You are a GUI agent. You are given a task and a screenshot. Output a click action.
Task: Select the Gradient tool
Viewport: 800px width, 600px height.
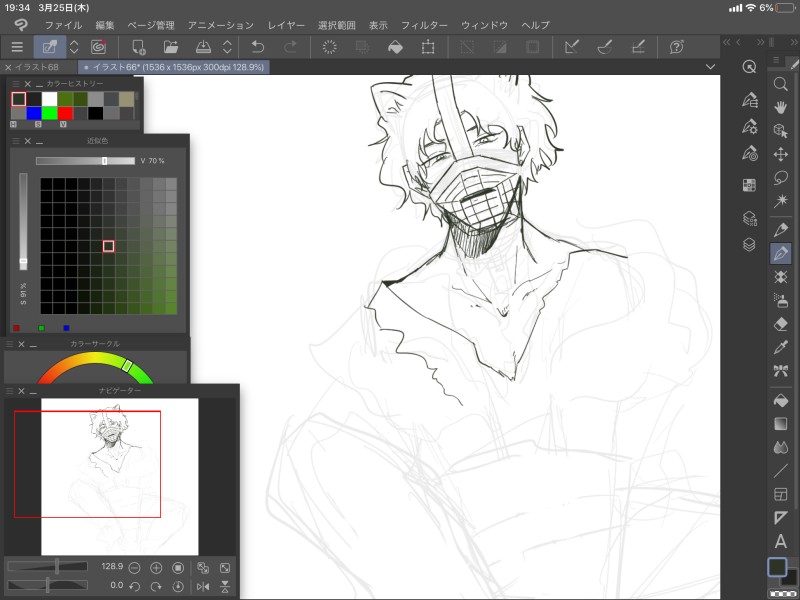point(781,423)
